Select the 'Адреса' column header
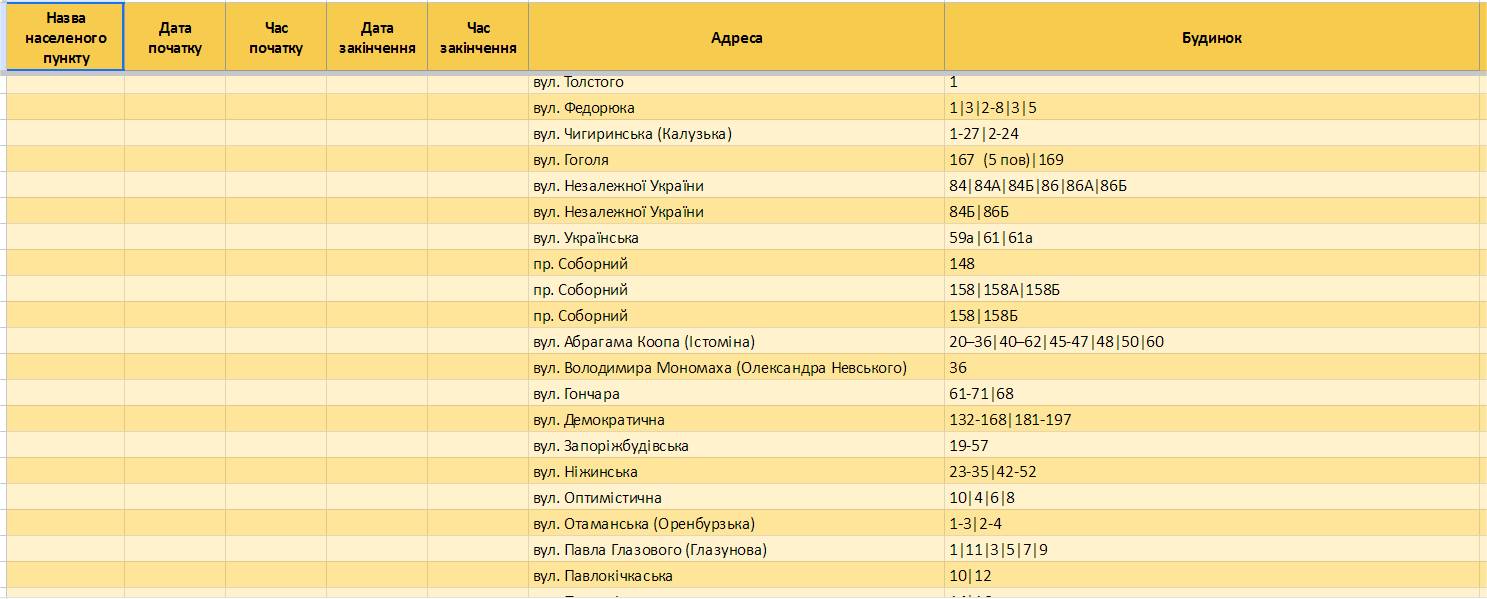 (737, 37)
